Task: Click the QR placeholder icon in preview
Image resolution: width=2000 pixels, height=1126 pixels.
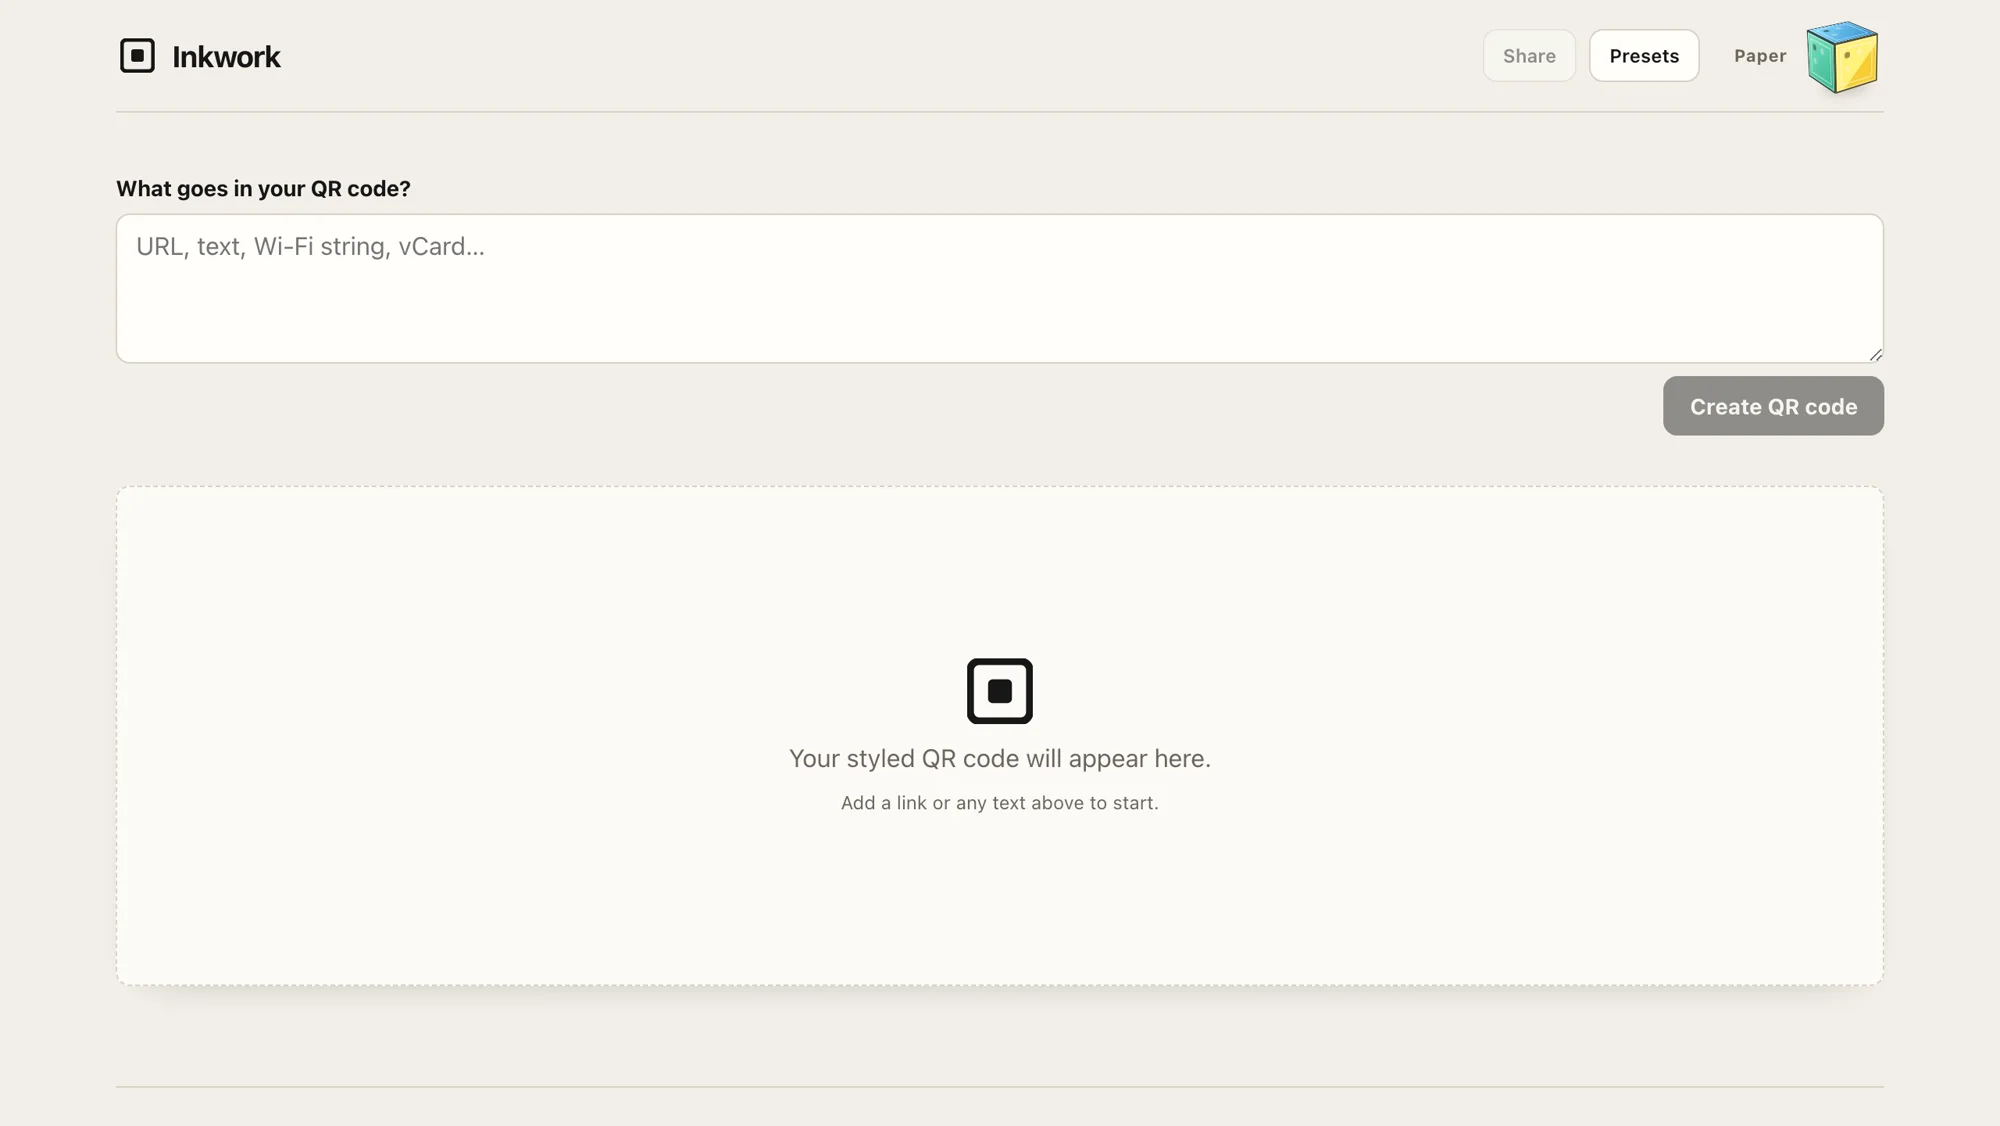Action: (x=999, y=691)
